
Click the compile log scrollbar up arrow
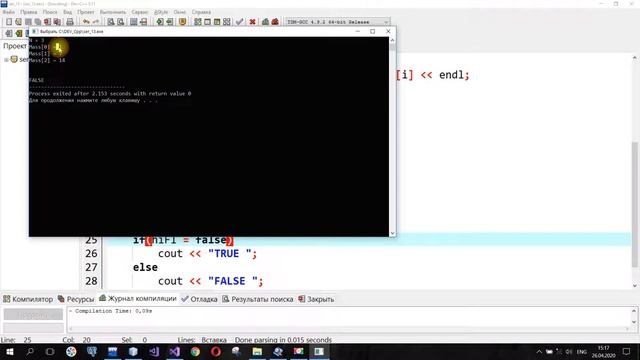click(x=634, y=311)
